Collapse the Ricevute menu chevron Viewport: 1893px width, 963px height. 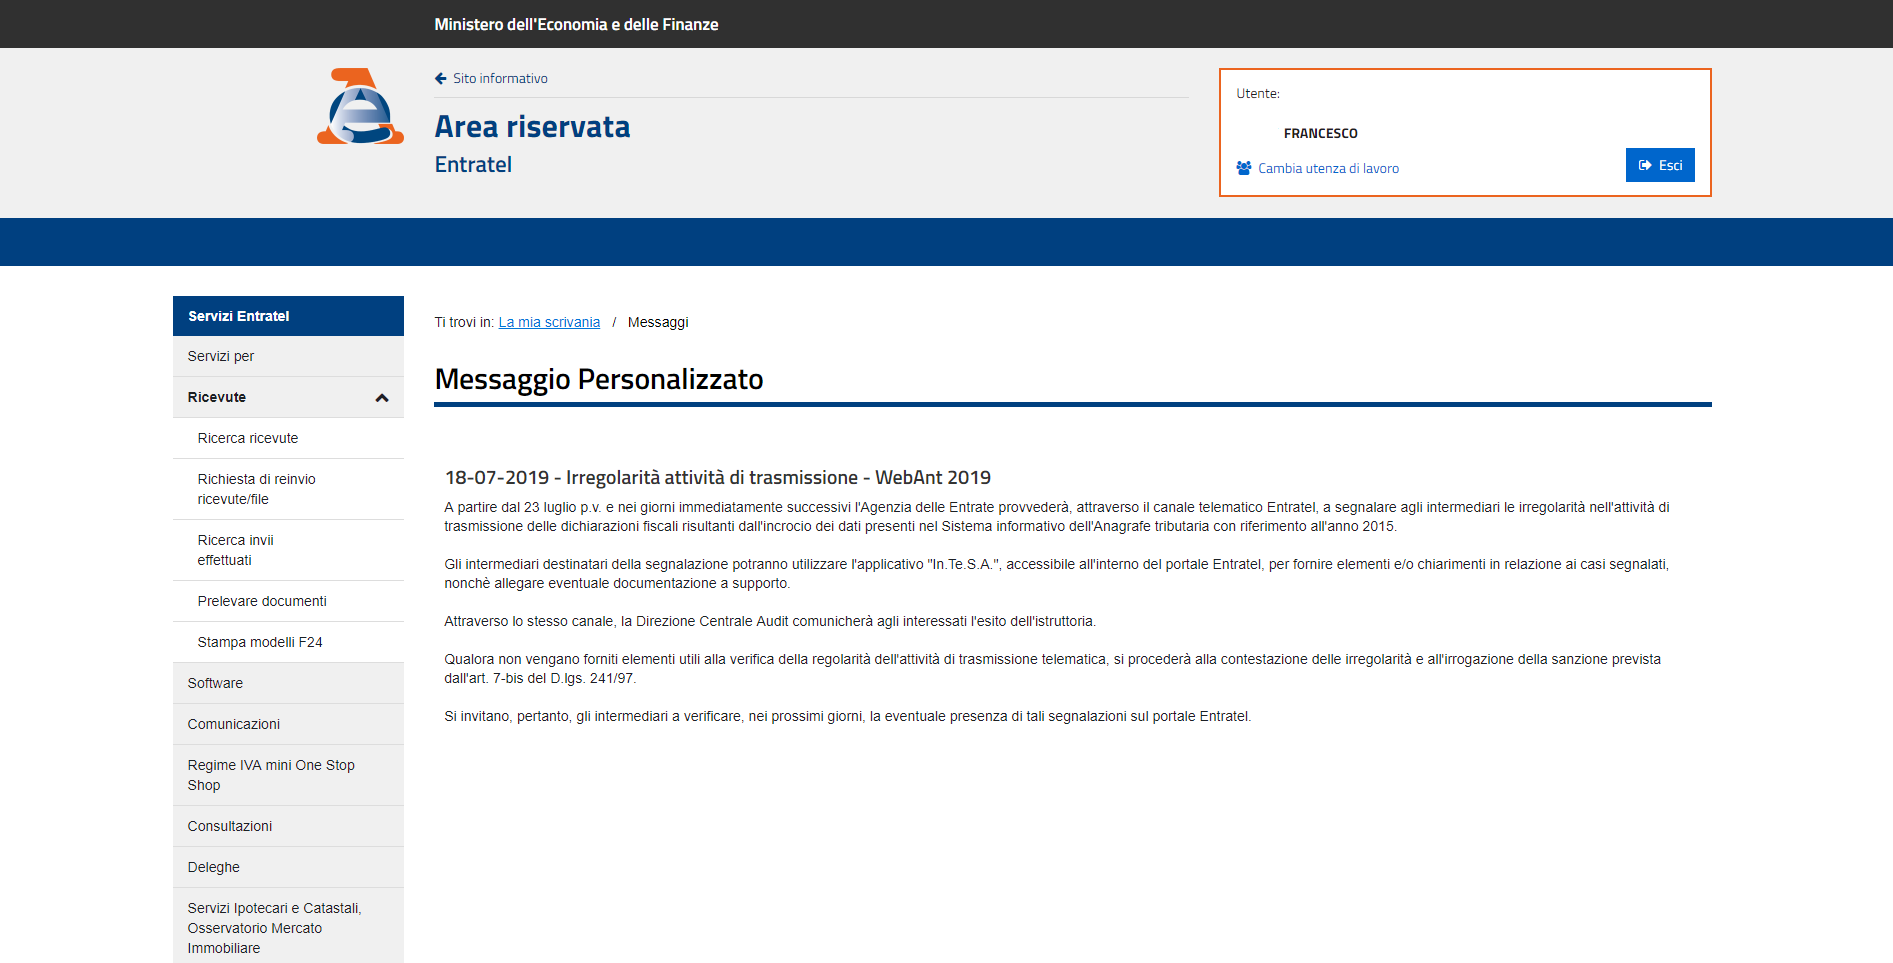tap(382, 398)
